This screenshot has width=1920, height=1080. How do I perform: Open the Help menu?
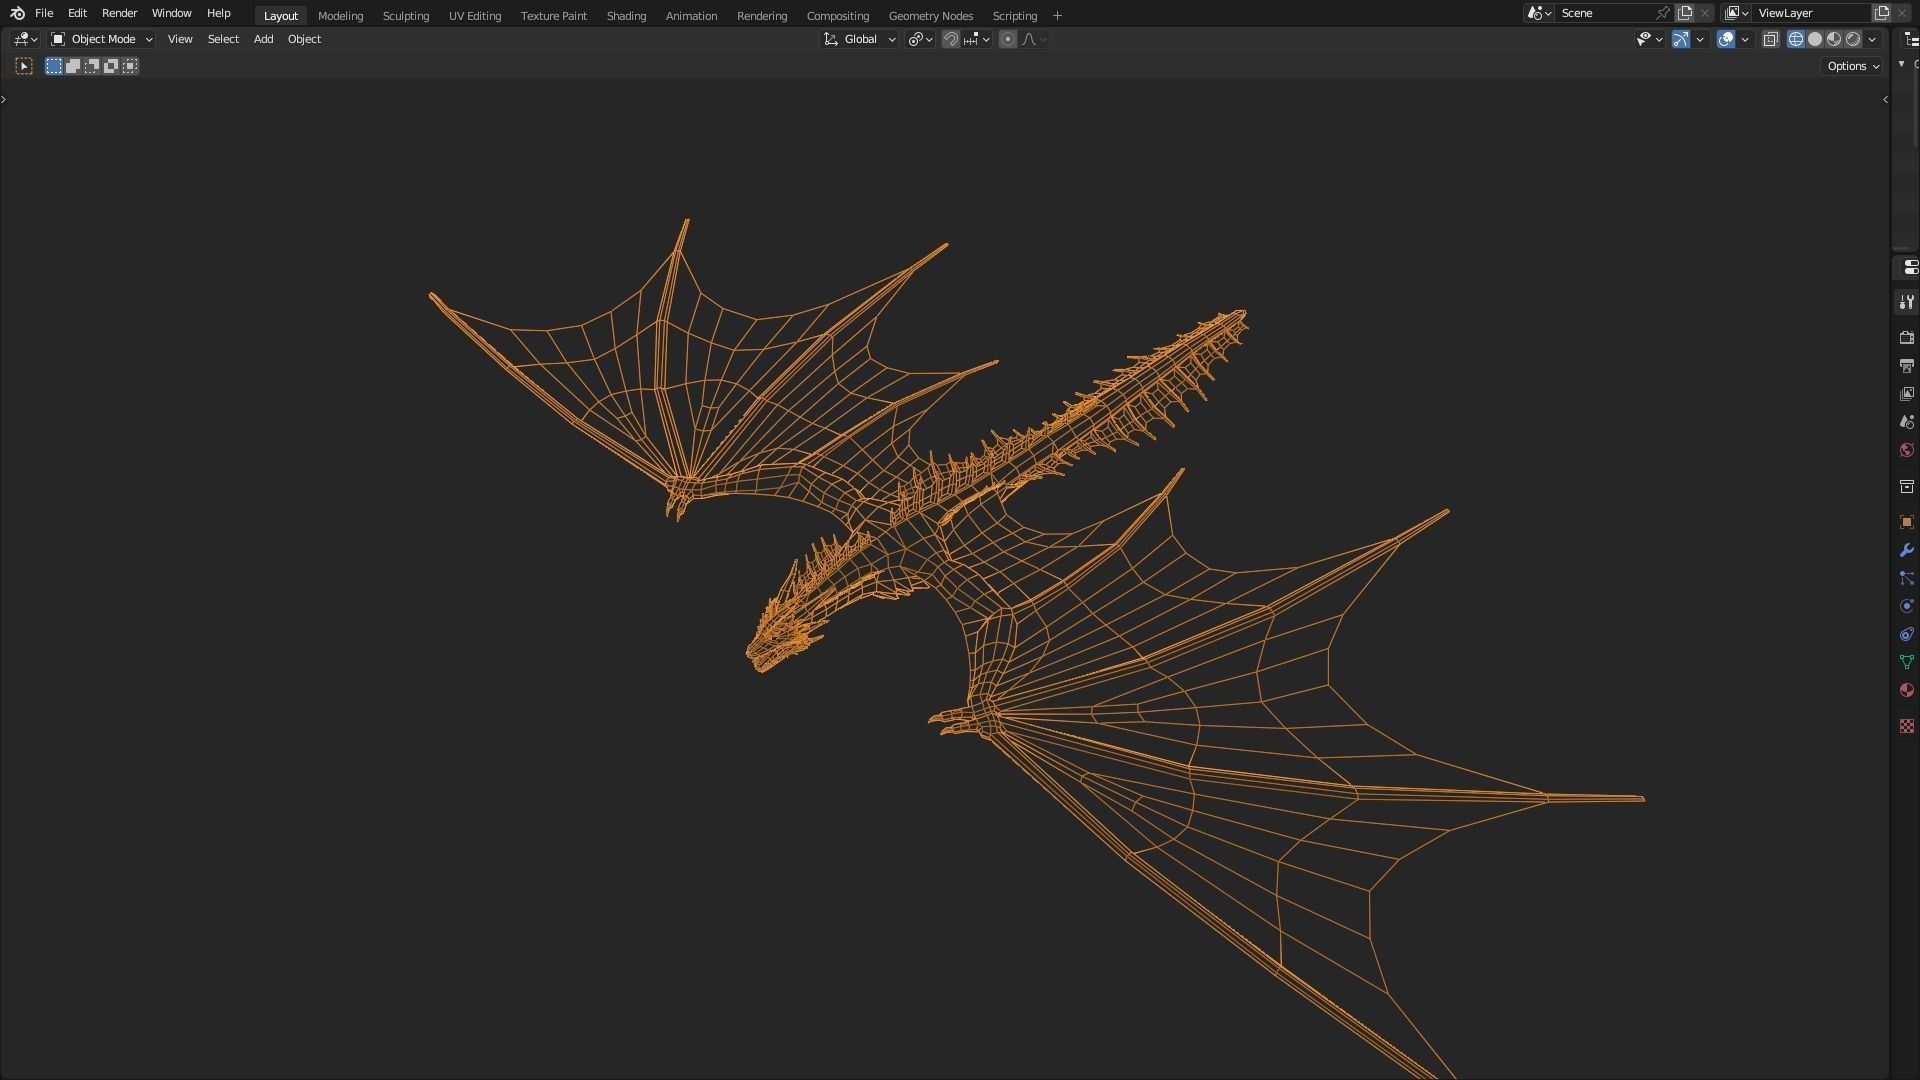(218, 13)
